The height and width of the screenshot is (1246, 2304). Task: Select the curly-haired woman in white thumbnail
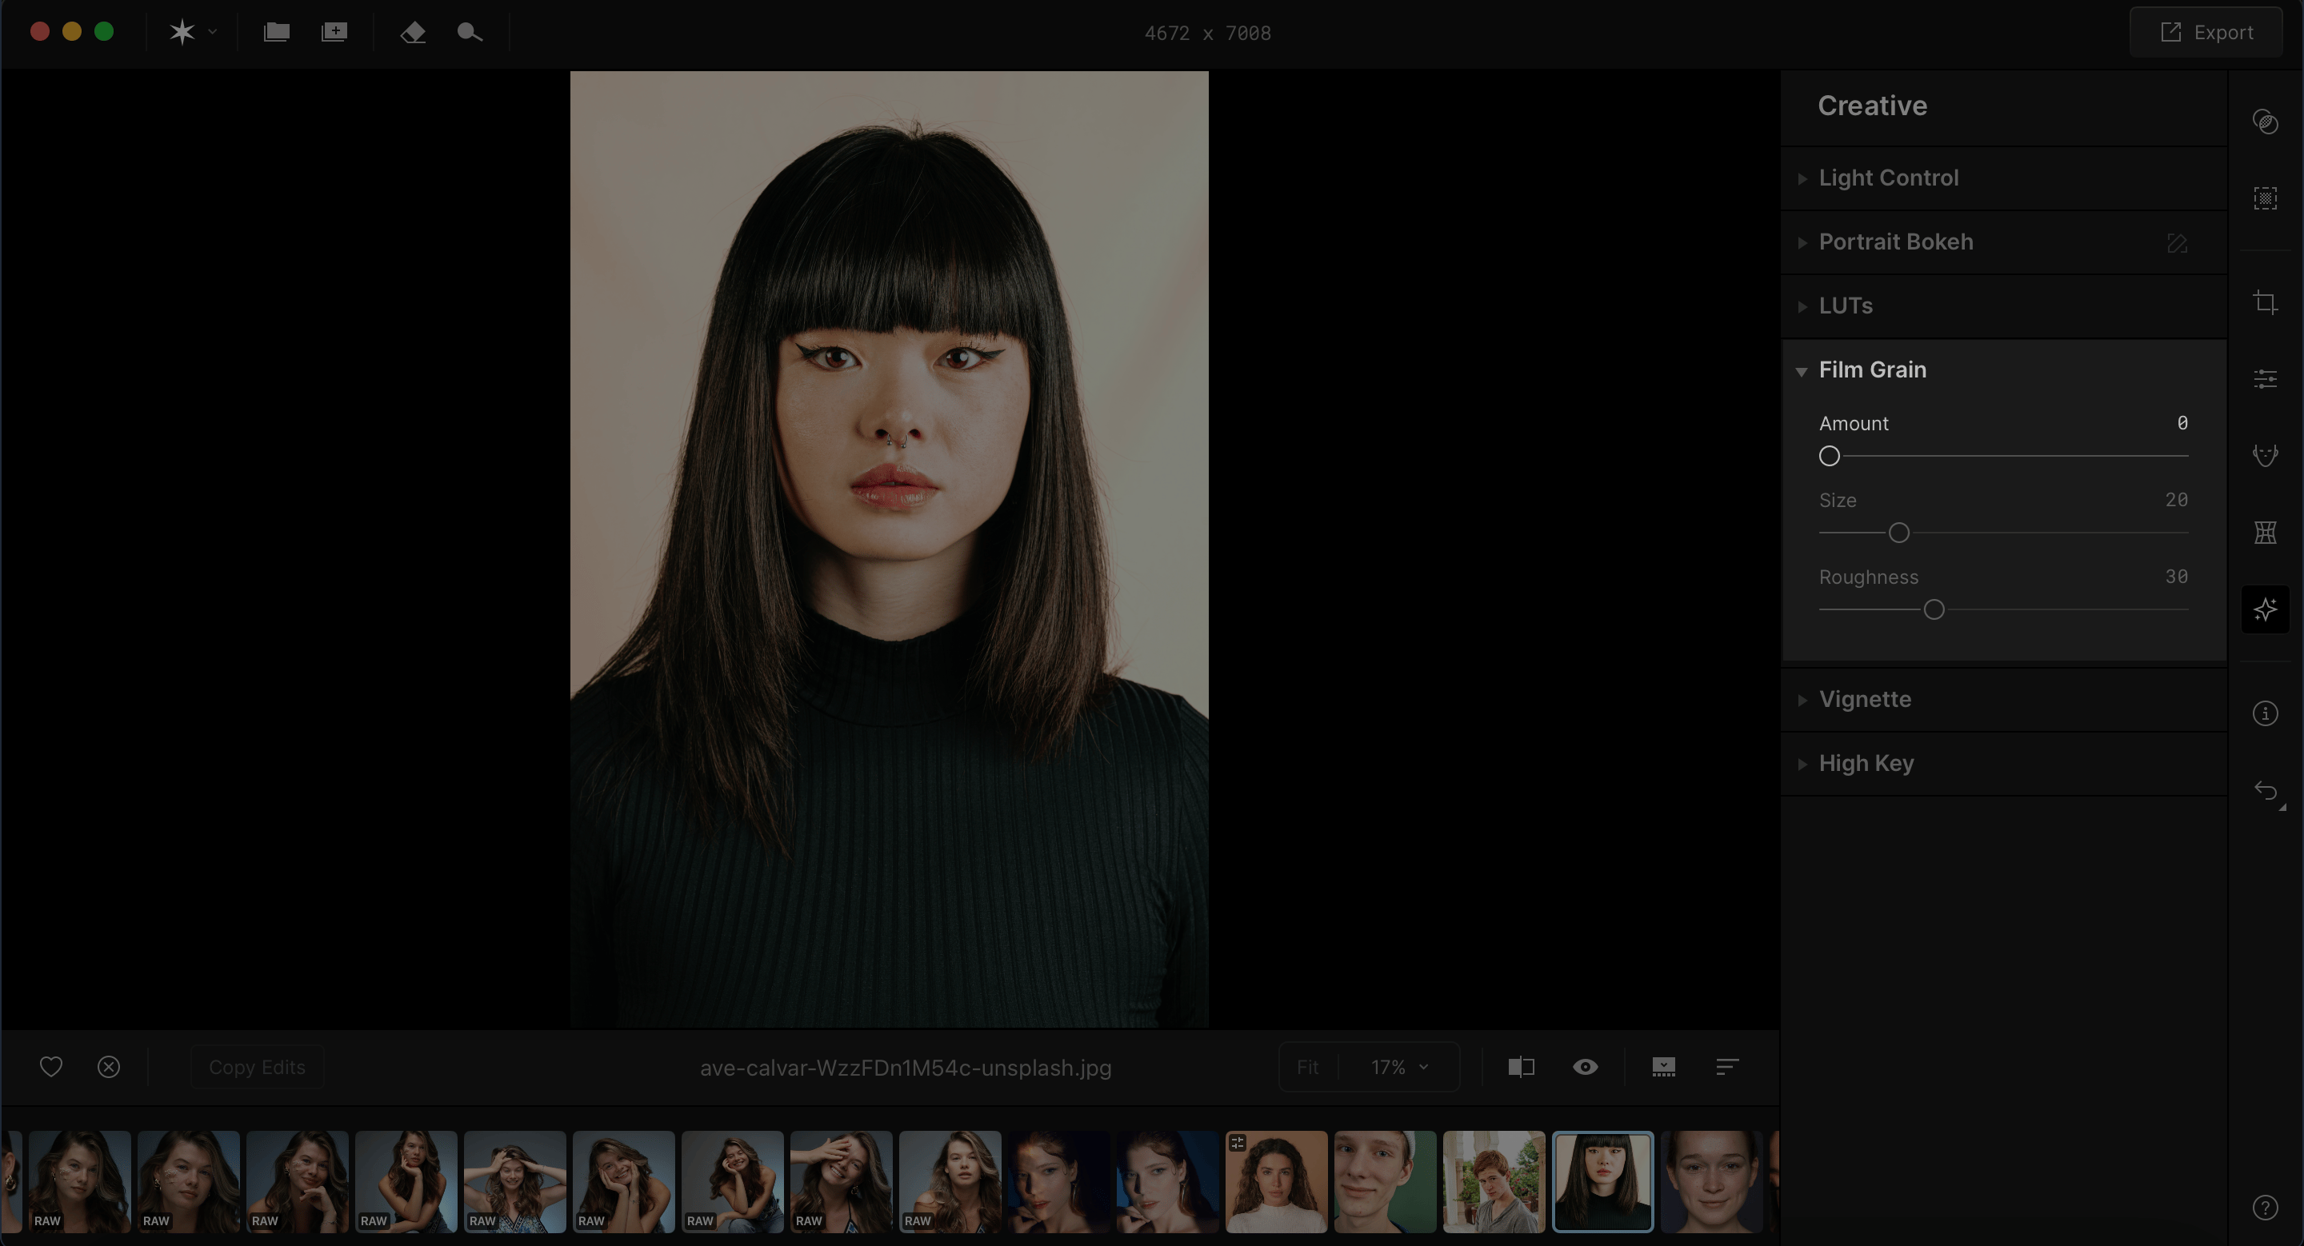pyautogui.click(x=1276, y=1181)
